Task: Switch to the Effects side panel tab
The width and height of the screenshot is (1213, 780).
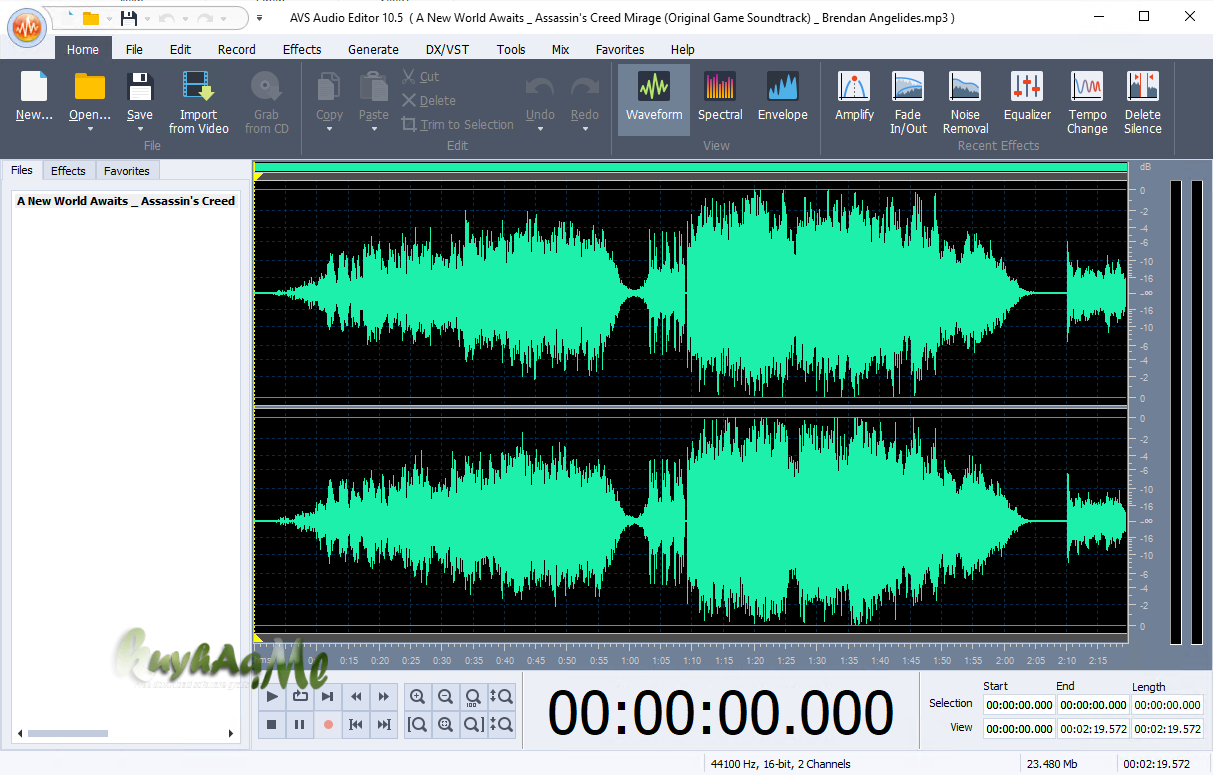Action: (x=69, y=171)
